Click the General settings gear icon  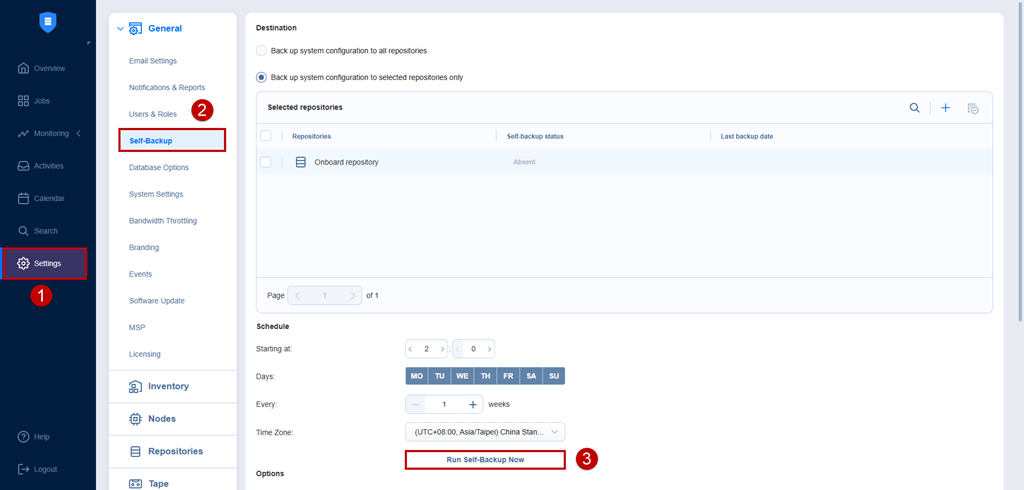point(135,29)
